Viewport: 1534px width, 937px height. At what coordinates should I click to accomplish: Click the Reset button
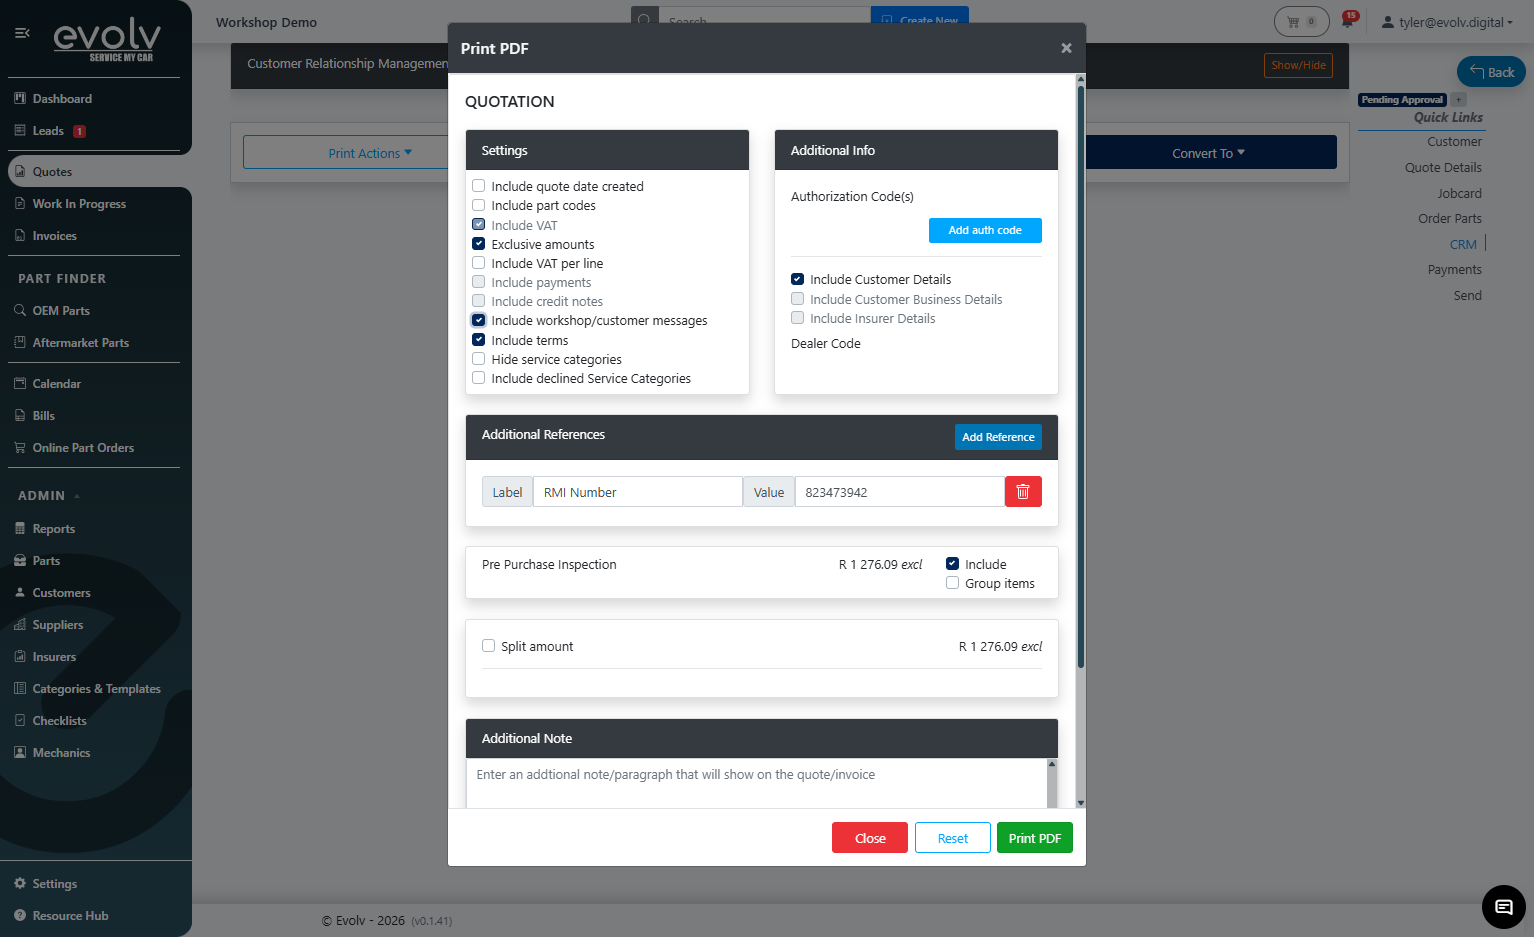(x=953, y=838)
